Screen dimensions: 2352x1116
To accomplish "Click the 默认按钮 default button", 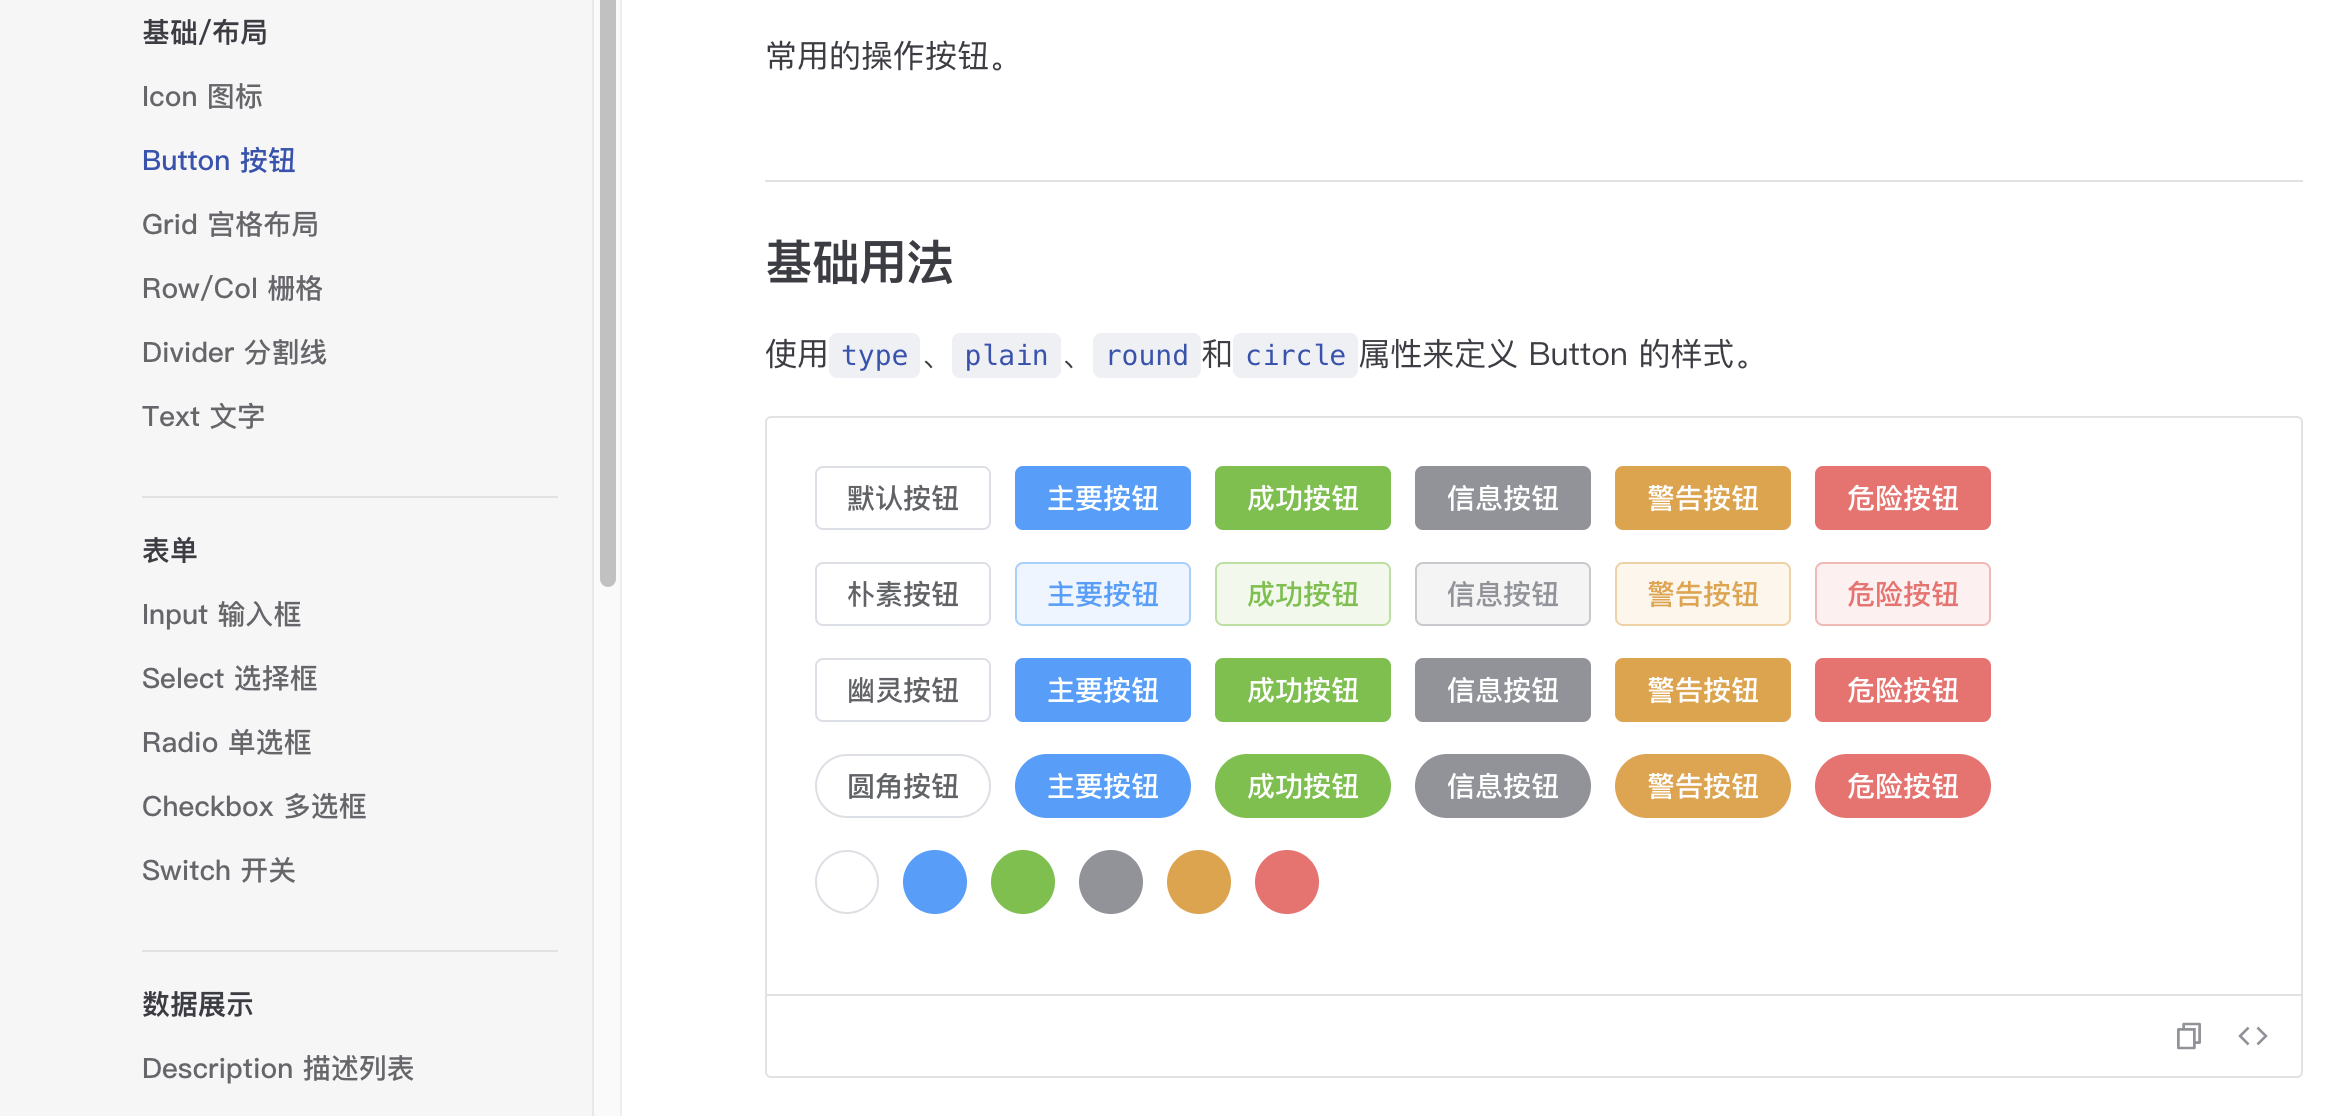I will point(902,498).
